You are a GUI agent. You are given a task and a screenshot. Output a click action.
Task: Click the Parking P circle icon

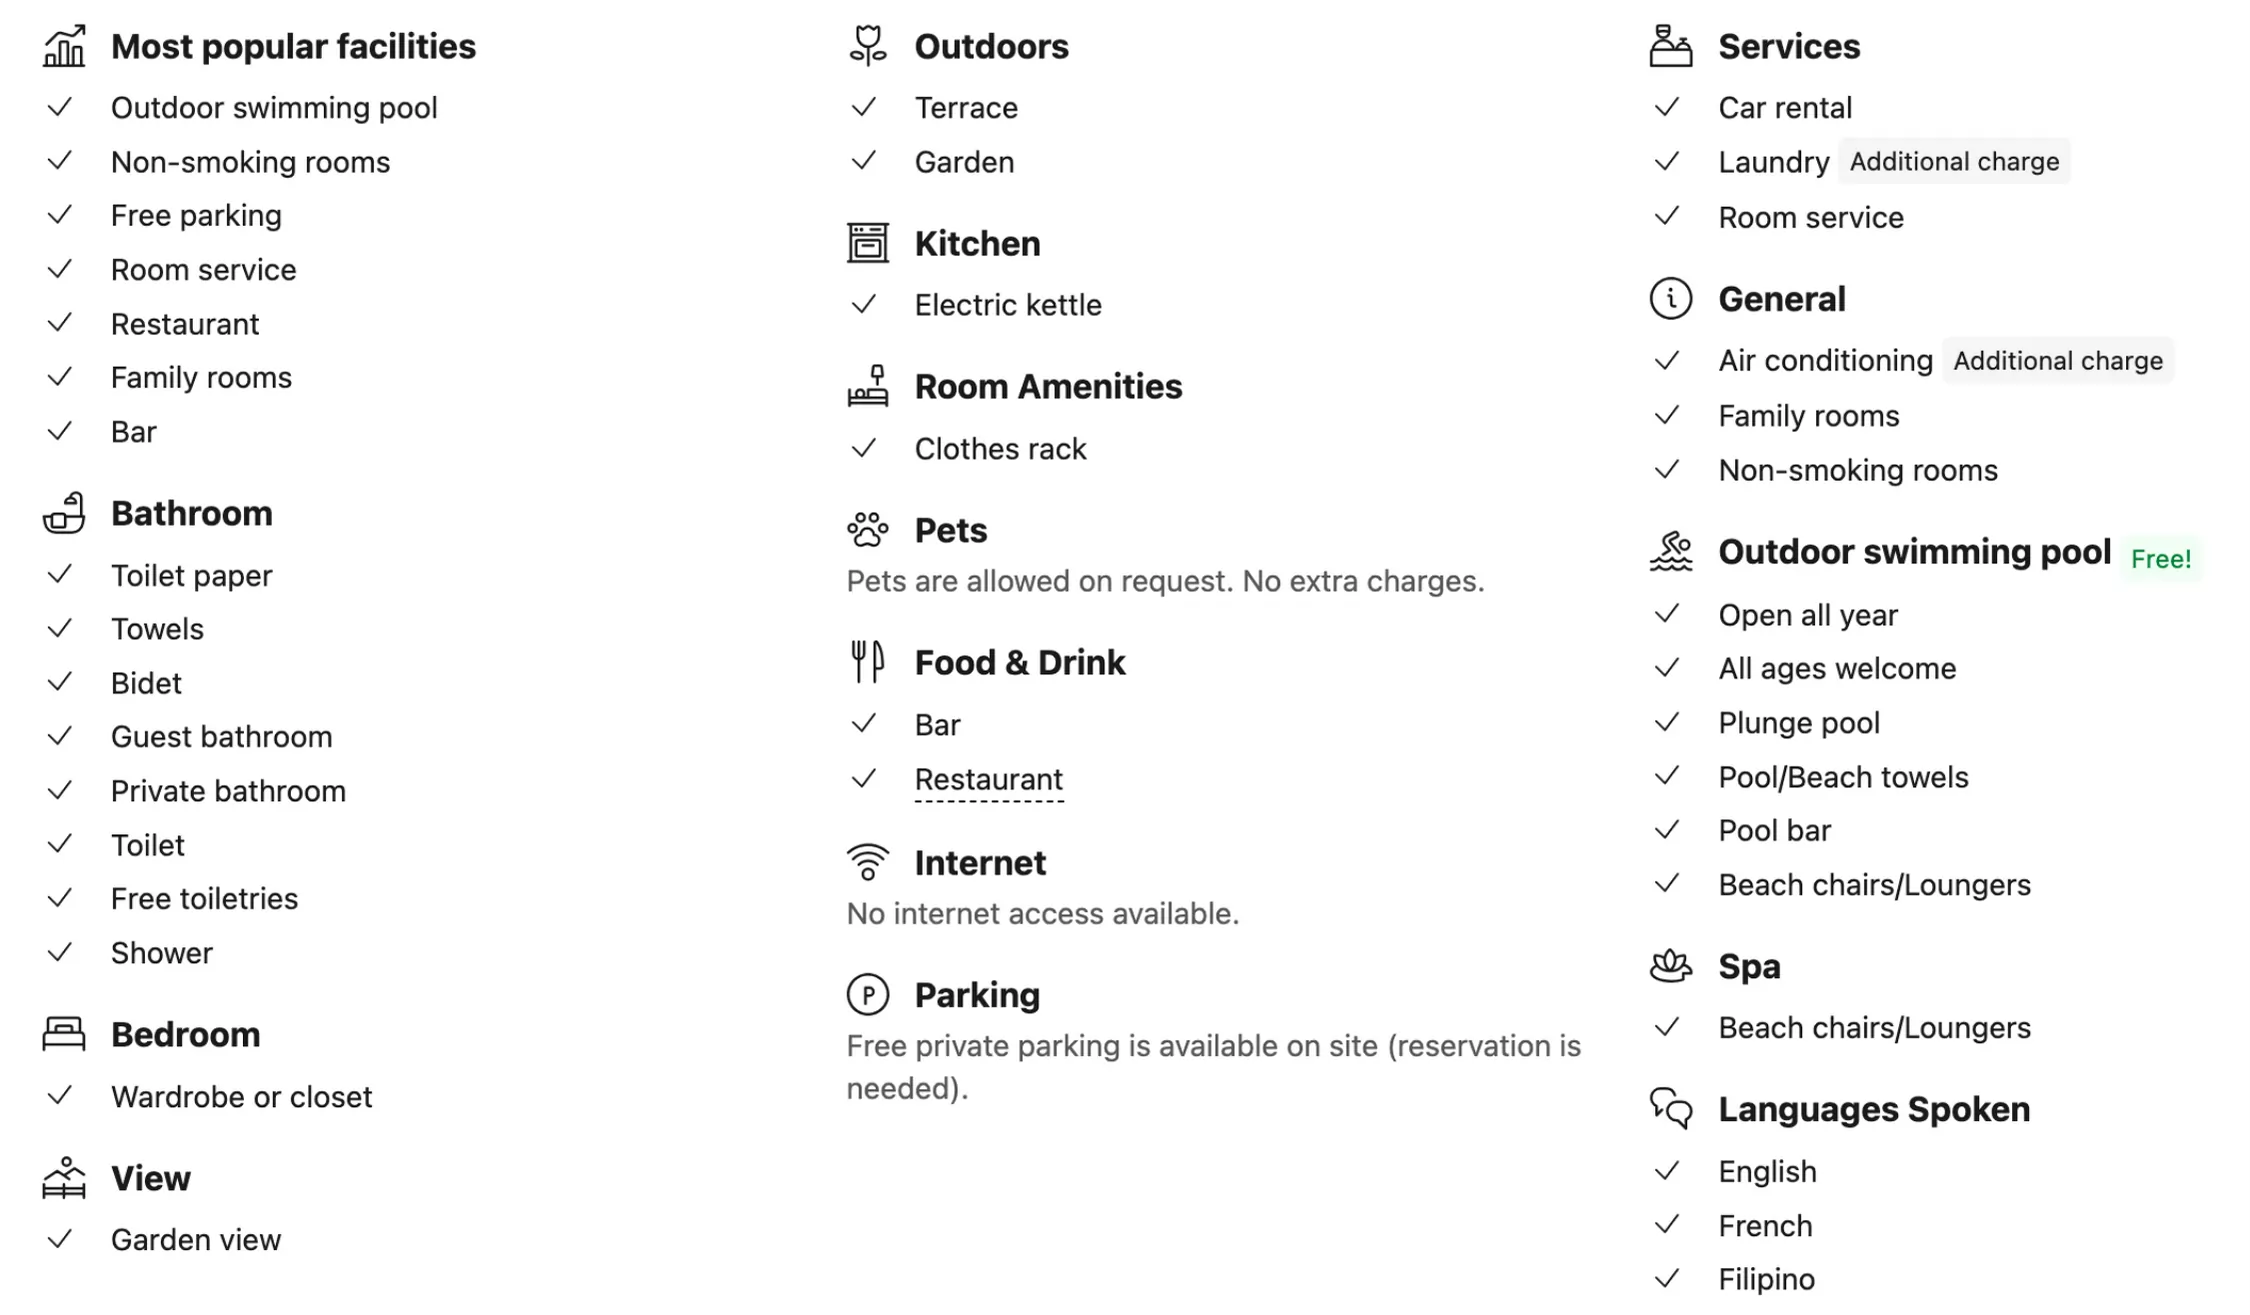tap(867, 995)
